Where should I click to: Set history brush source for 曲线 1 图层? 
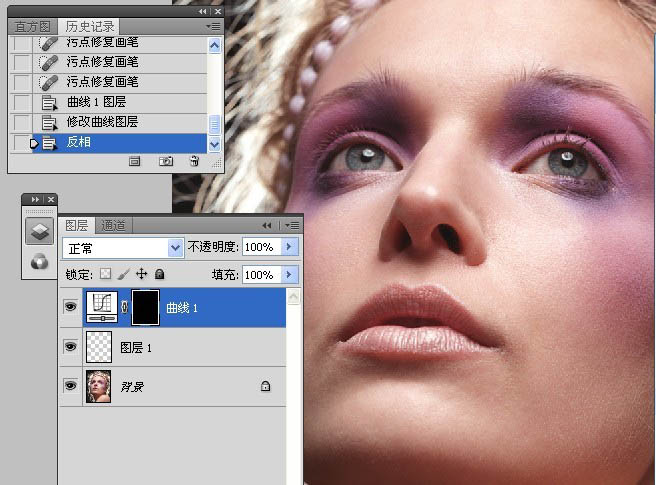pos(21,102)
